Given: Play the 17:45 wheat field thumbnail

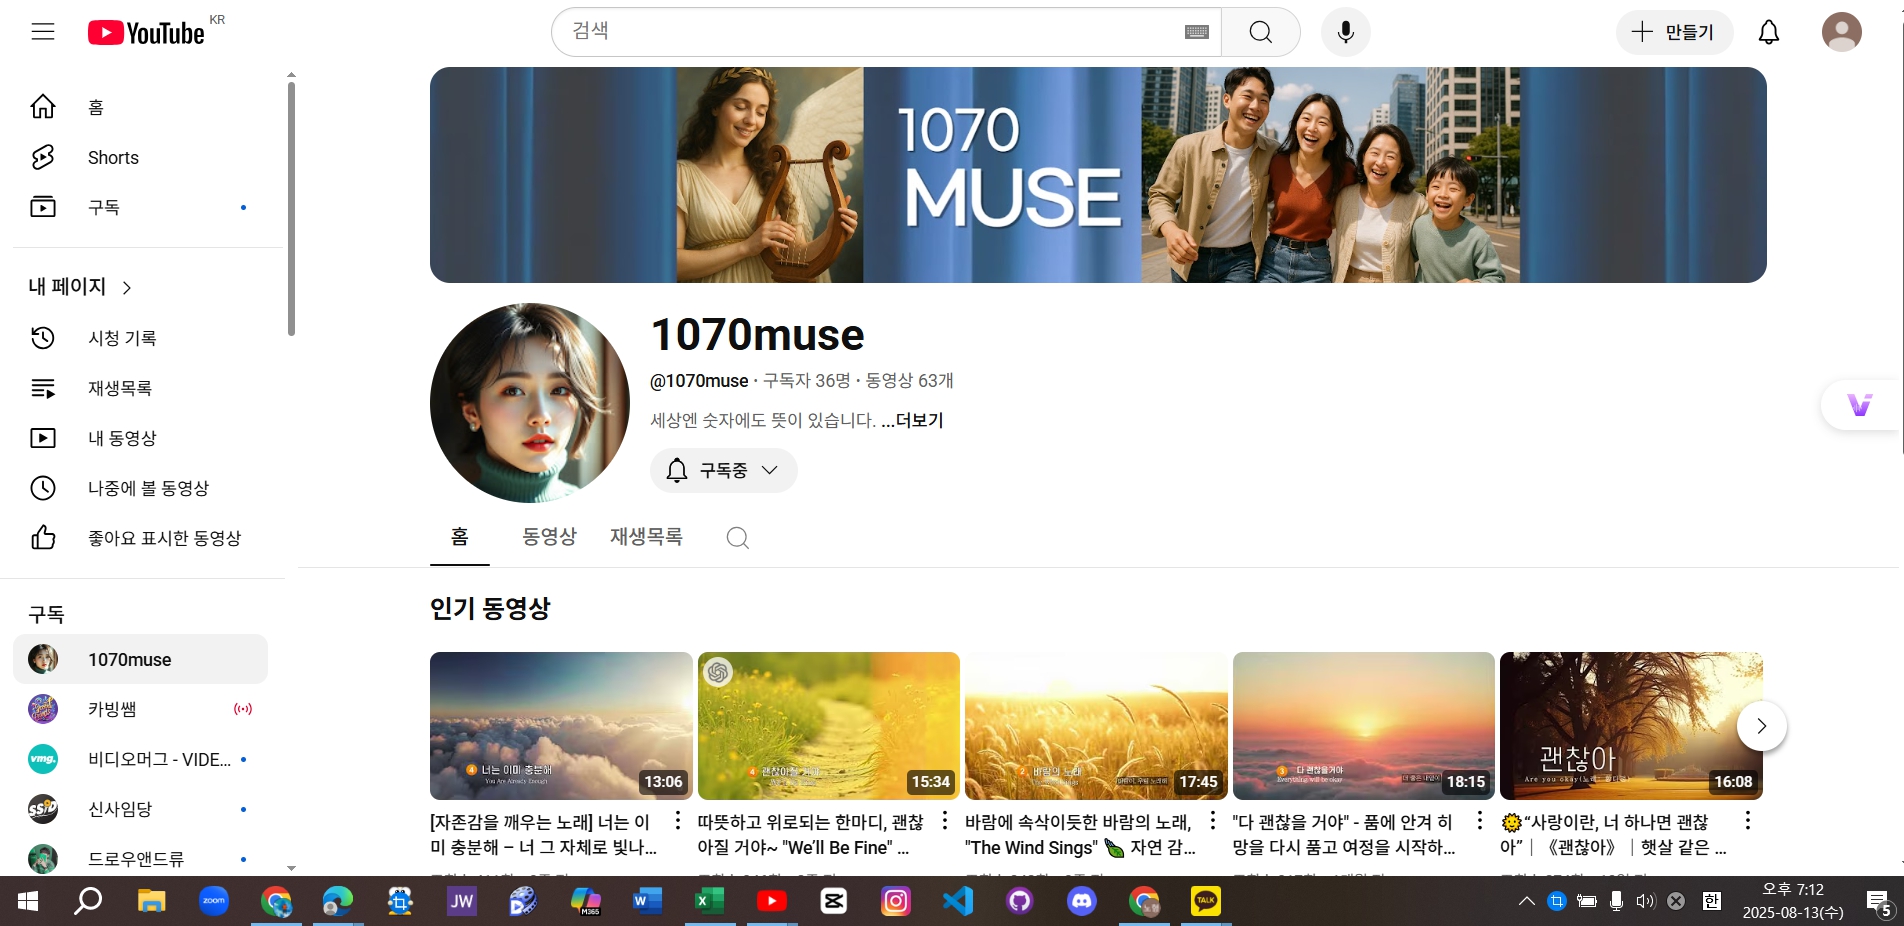Looking at the screenshot, I should tap(1096, 726).
